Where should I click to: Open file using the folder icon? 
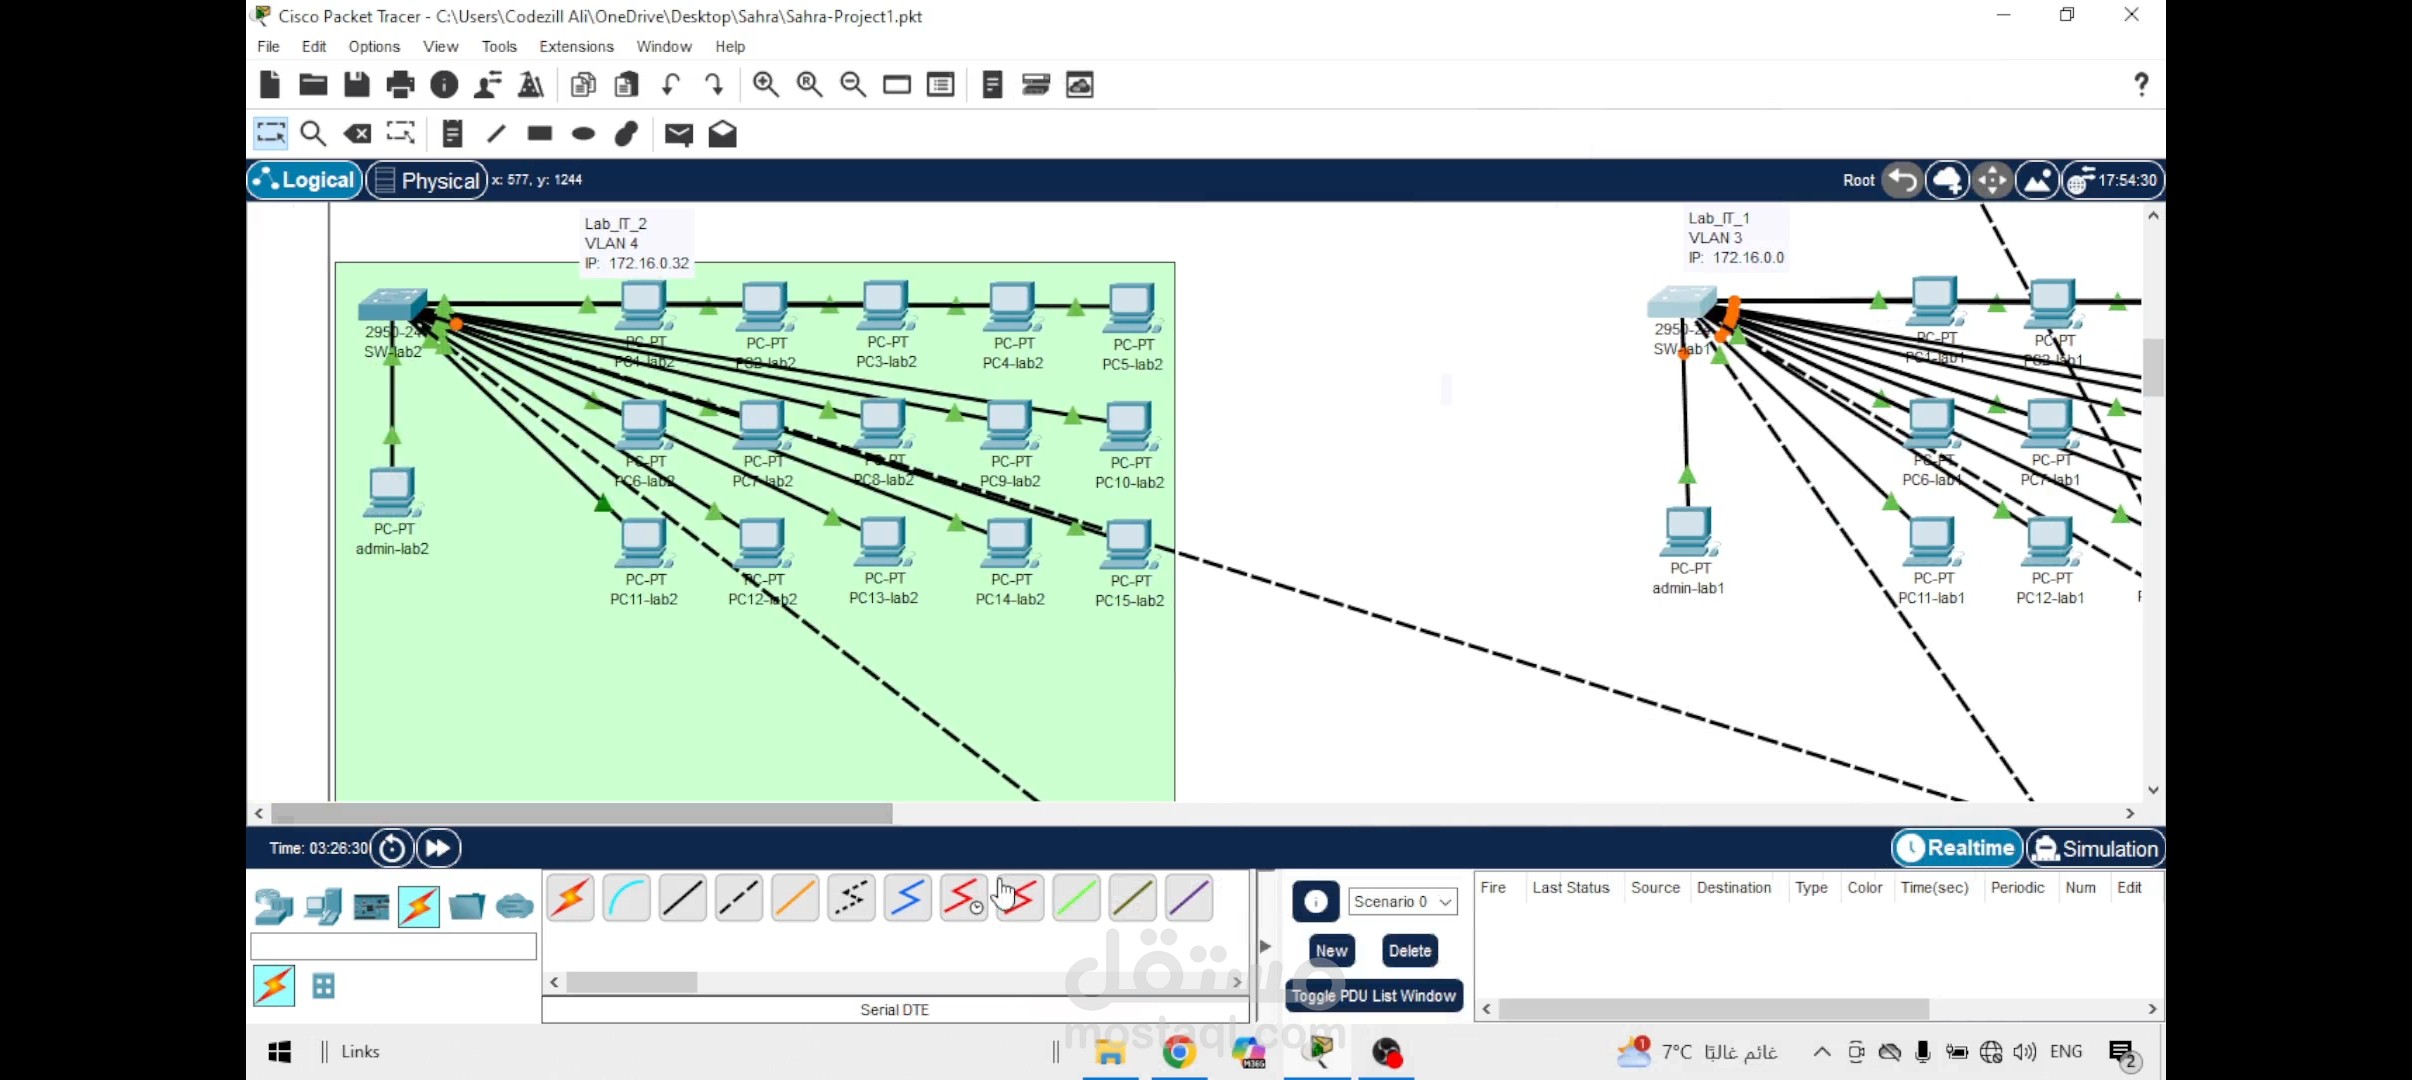point(313,85)
